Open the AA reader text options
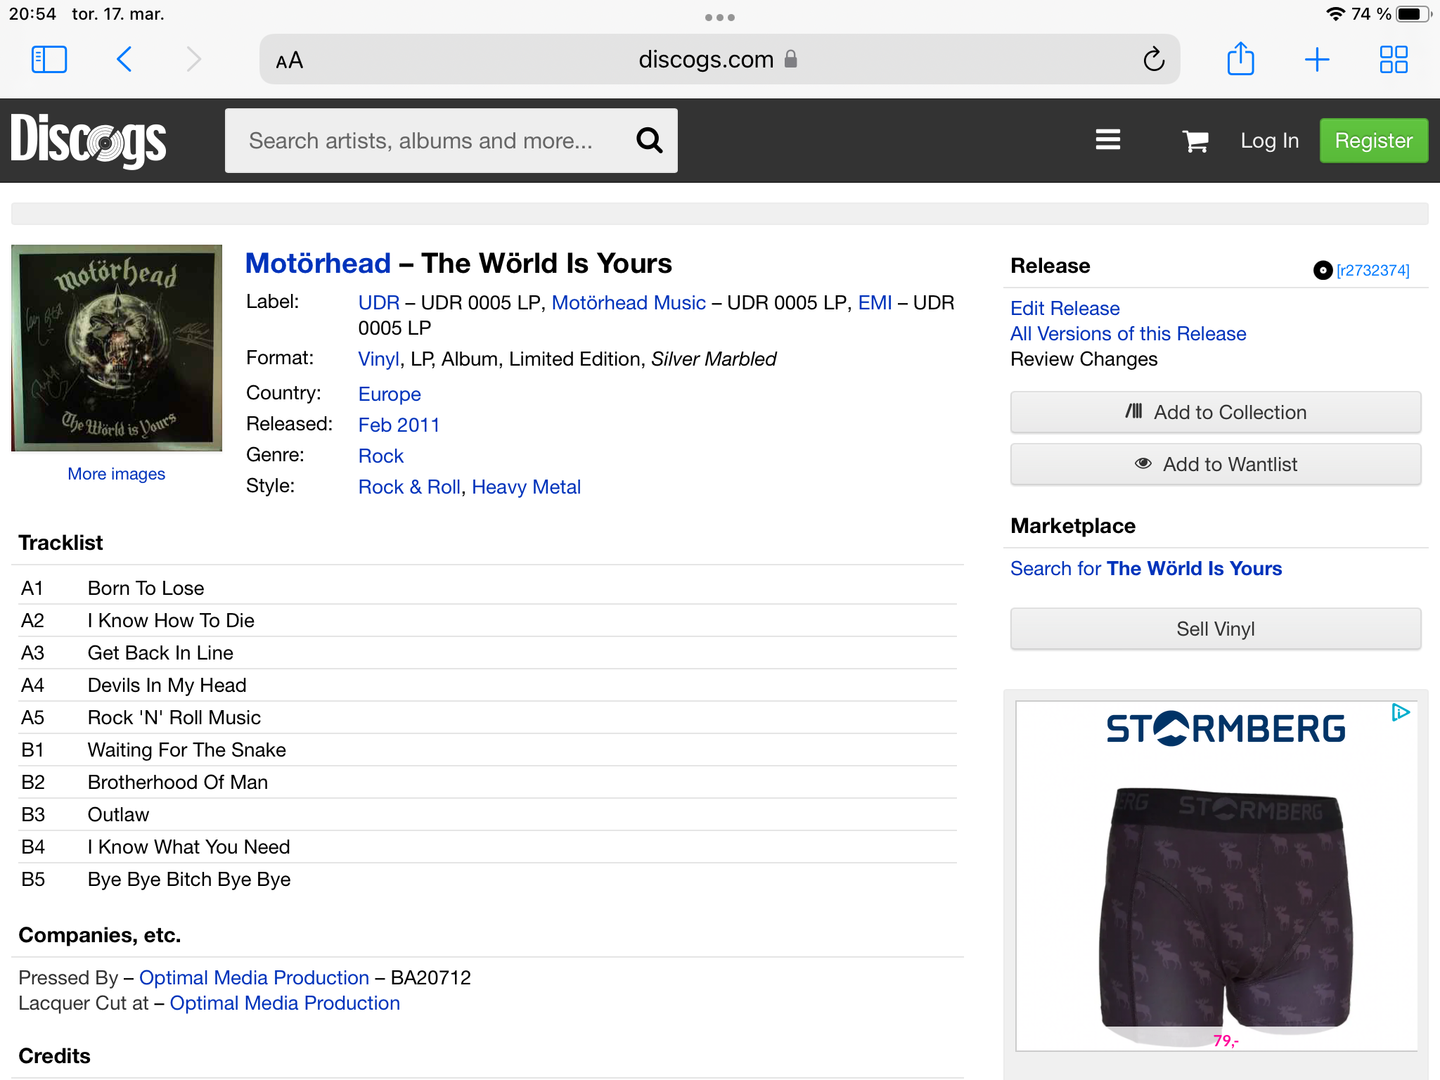This screenshot has height=1080, width=1440. coord(289,61)
